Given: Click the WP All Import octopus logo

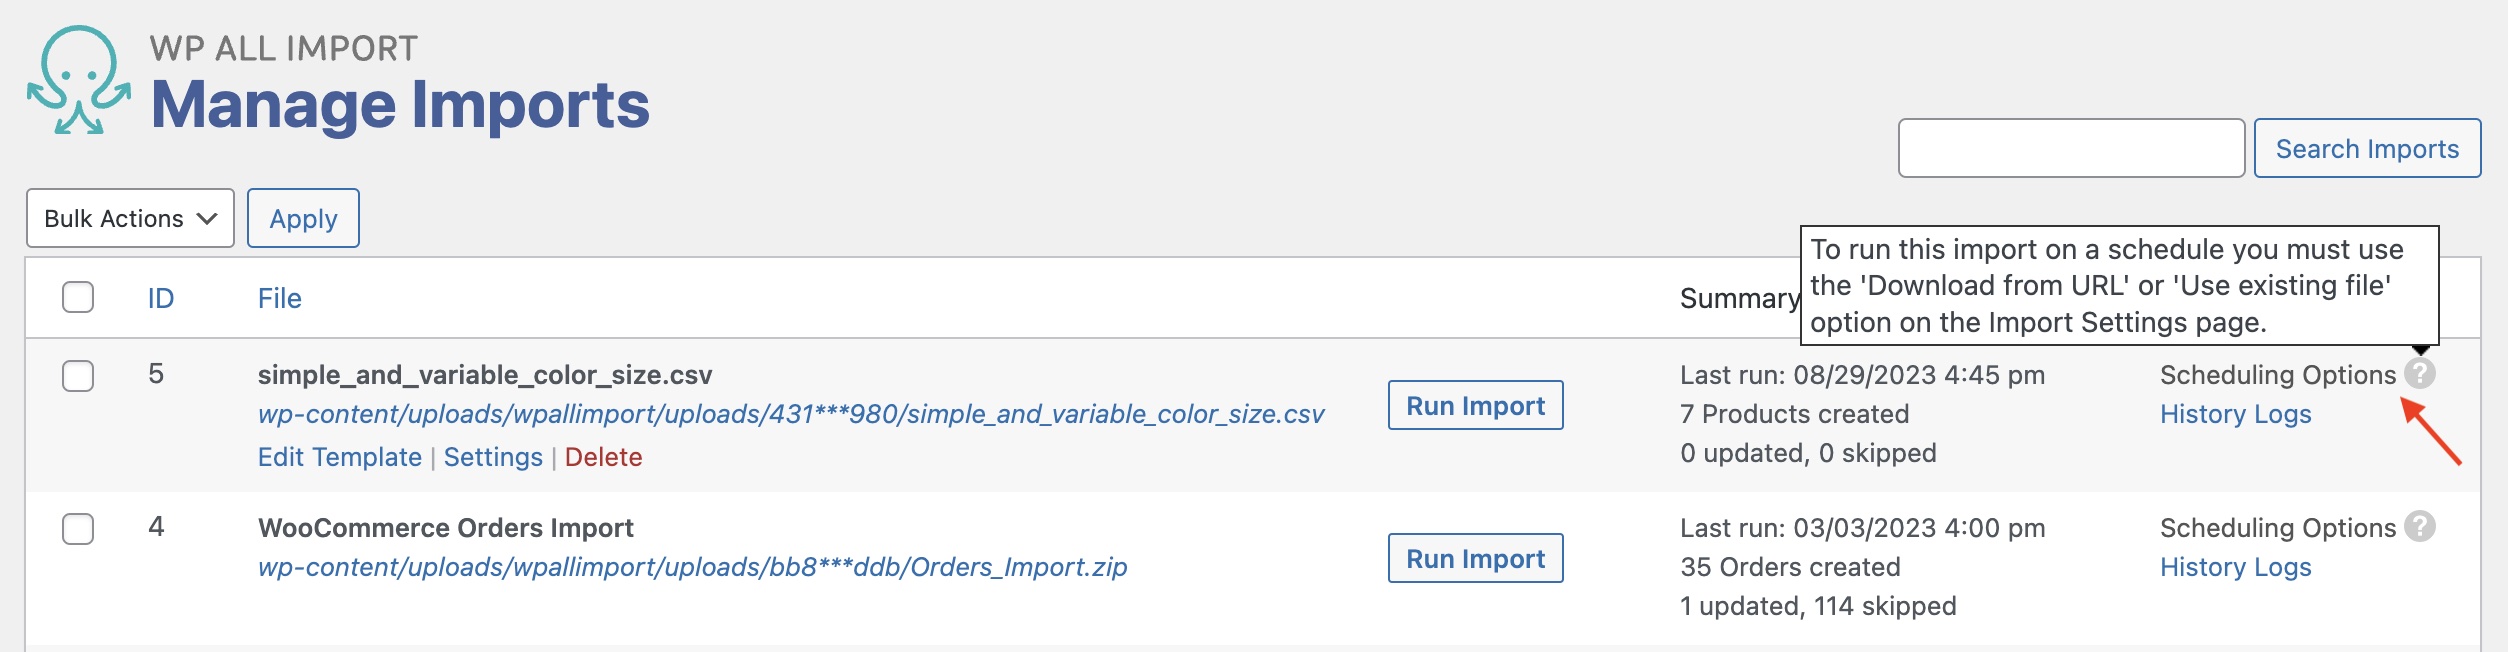Looking at the screenshot, I should (78, 80).
